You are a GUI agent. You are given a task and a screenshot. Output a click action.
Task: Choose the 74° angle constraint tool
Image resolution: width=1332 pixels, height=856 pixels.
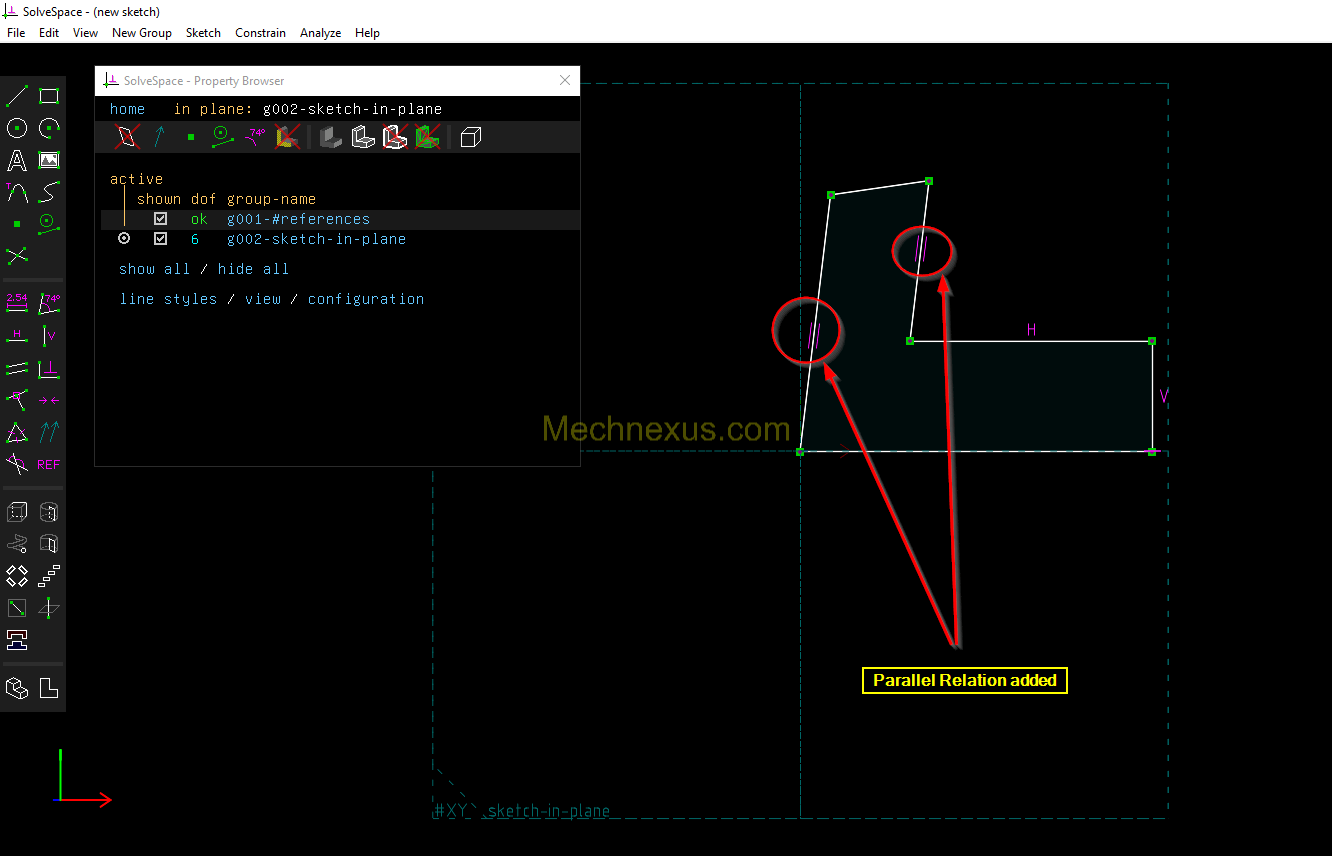[x=49, y=302]
